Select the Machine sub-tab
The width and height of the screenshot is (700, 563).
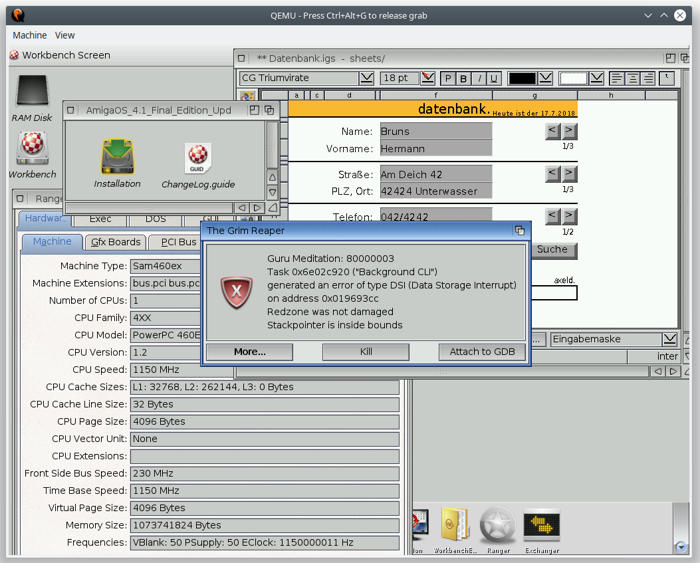[52, 242]
